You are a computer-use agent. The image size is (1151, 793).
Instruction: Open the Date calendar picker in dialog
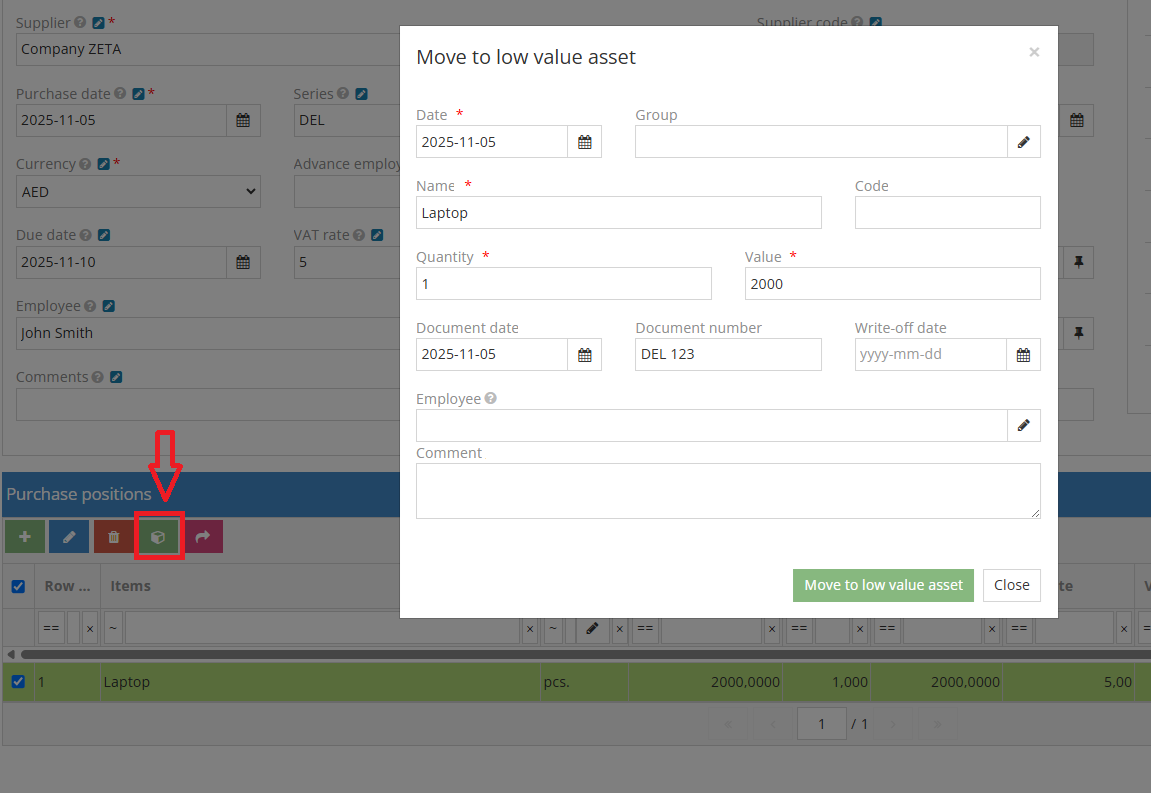(585, 142)
